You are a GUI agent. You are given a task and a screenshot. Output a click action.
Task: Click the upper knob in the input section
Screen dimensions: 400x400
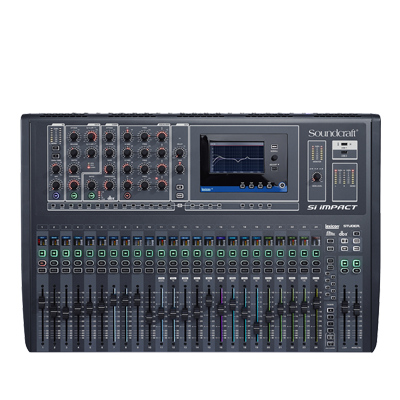(56, 169)
